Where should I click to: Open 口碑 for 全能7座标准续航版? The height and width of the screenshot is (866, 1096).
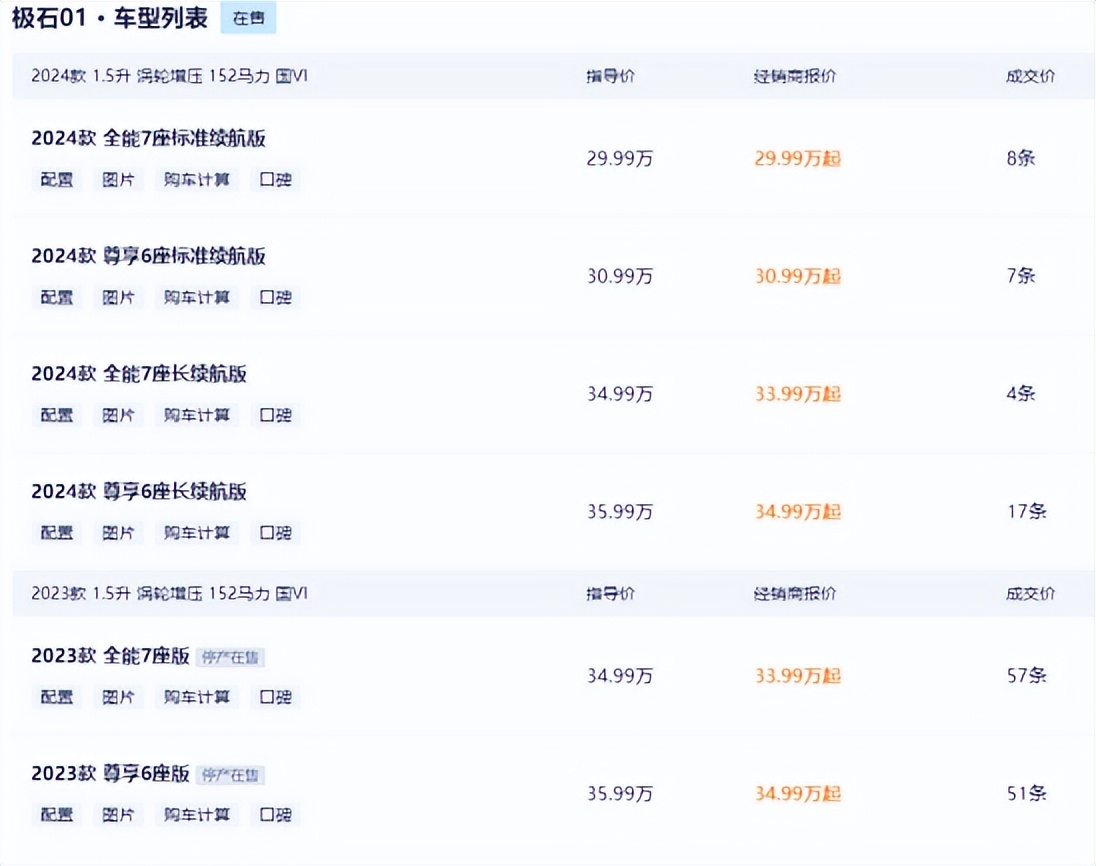point(275,180)
